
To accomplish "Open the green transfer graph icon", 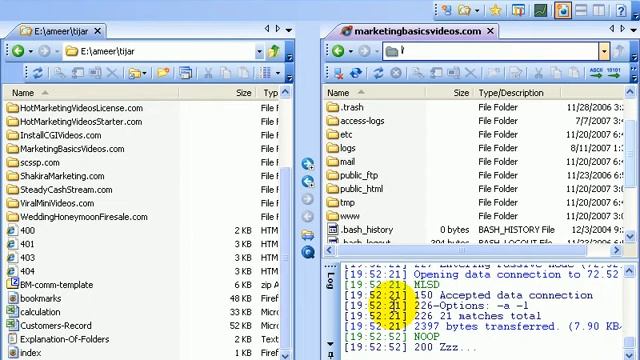I will (540, 10).
